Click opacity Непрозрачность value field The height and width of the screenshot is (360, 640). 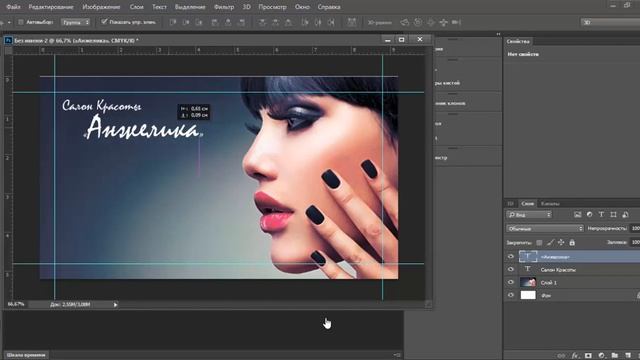(635, 229)
